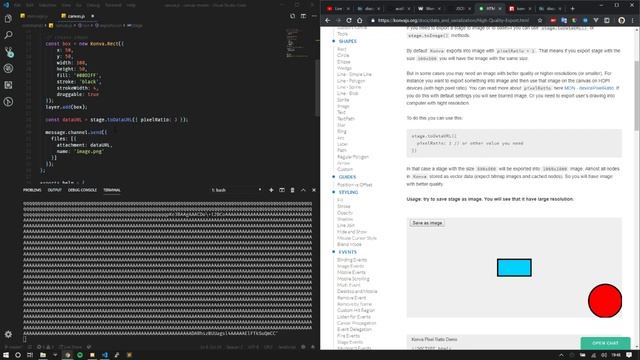The image size is (640, 360).
Task: Open Spotify from the taskbar
Action: click(x=80, y=355)
